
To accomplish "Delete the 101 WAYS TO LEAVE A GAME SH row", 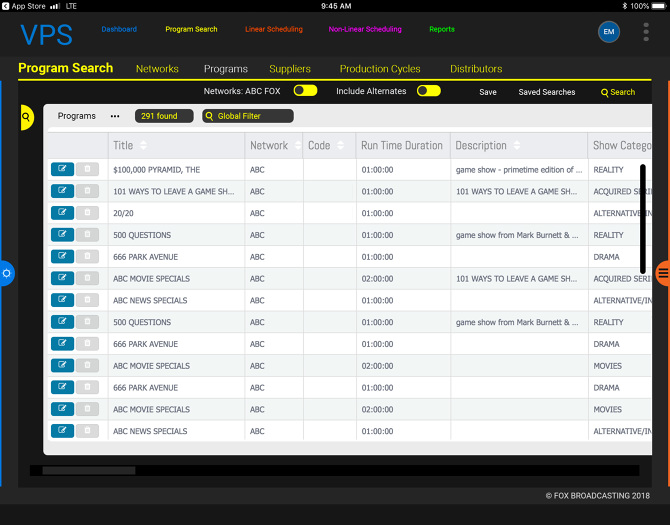I will 87,191.
